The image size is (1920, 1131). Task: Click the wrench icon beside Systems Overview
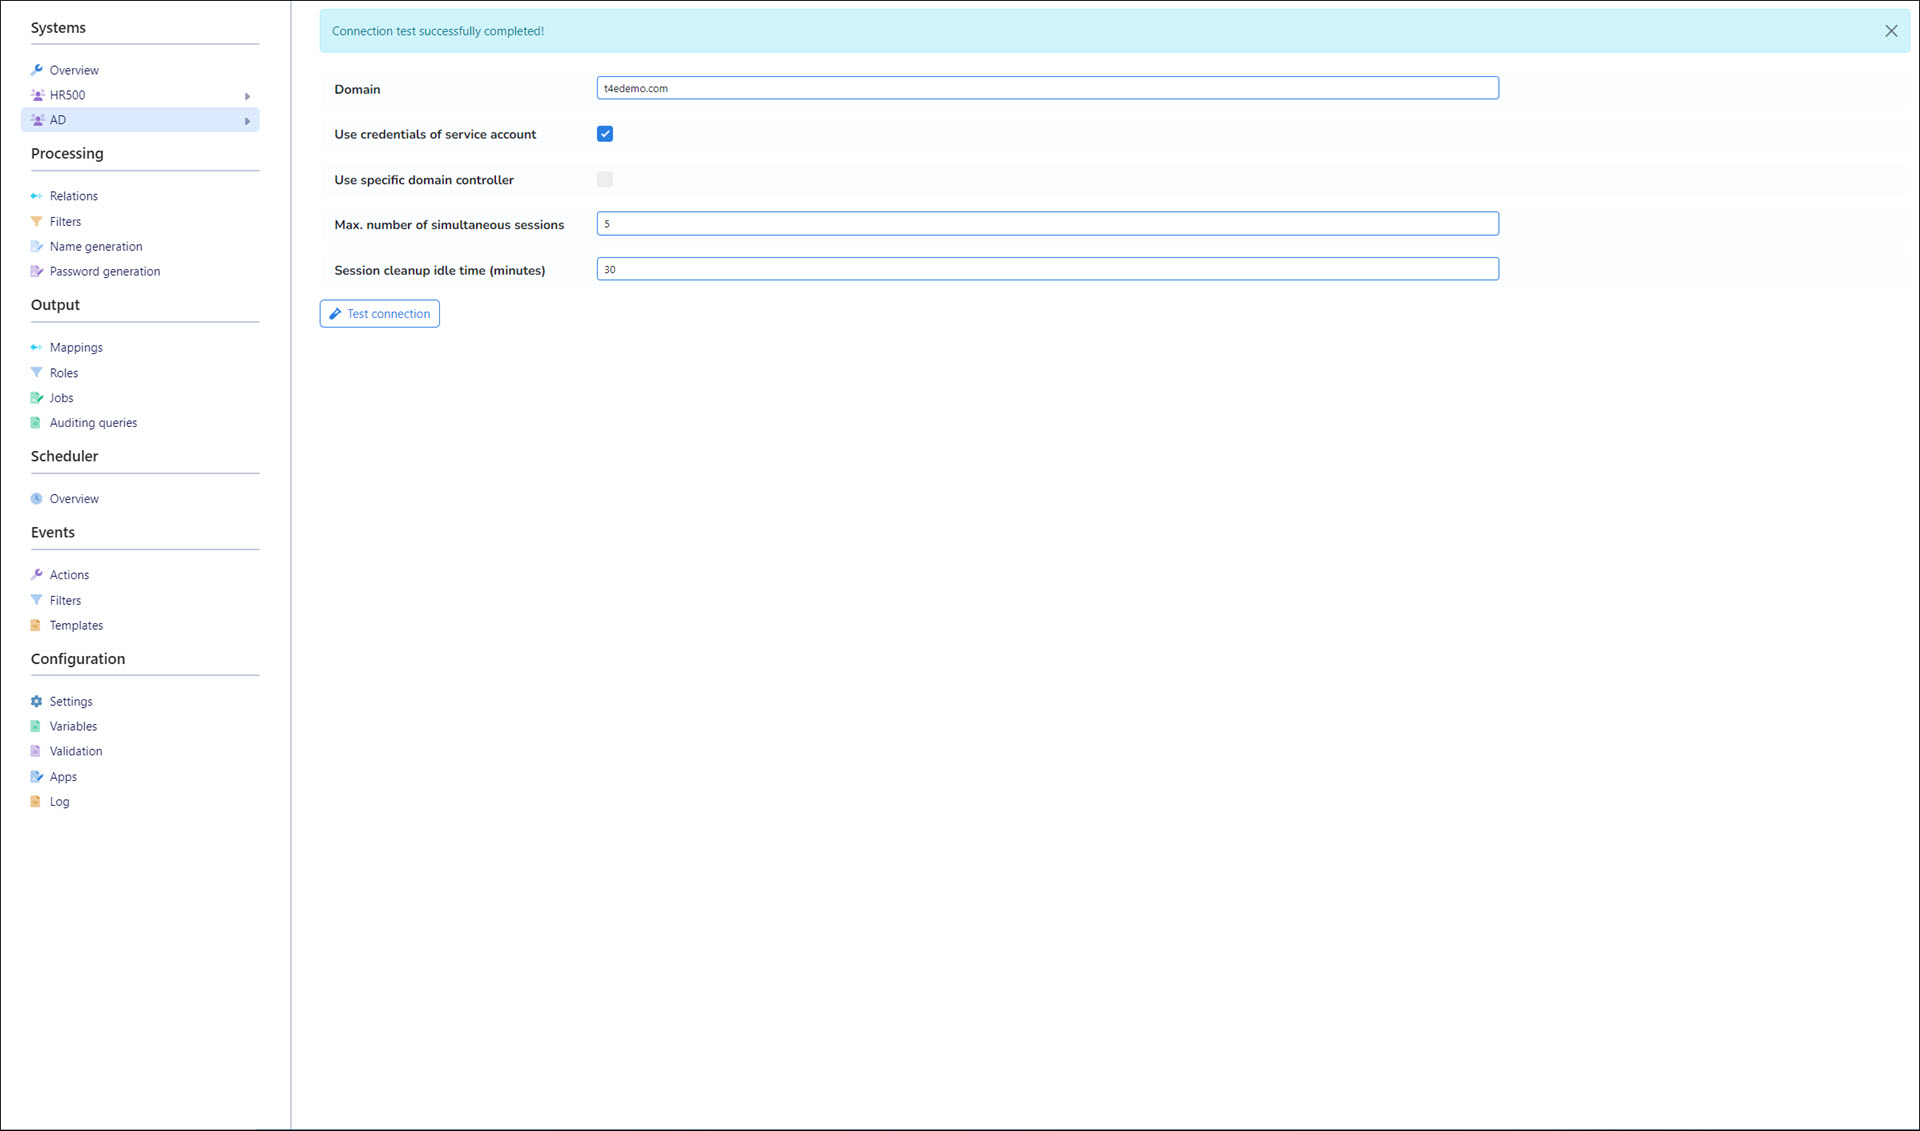37,70
